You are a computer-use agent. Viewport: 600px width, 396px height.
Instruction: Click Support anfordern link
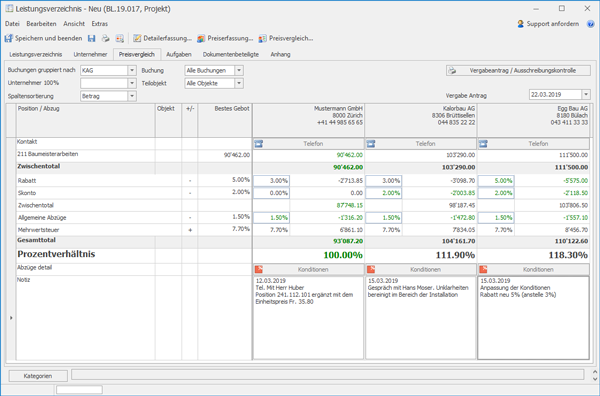548,24
